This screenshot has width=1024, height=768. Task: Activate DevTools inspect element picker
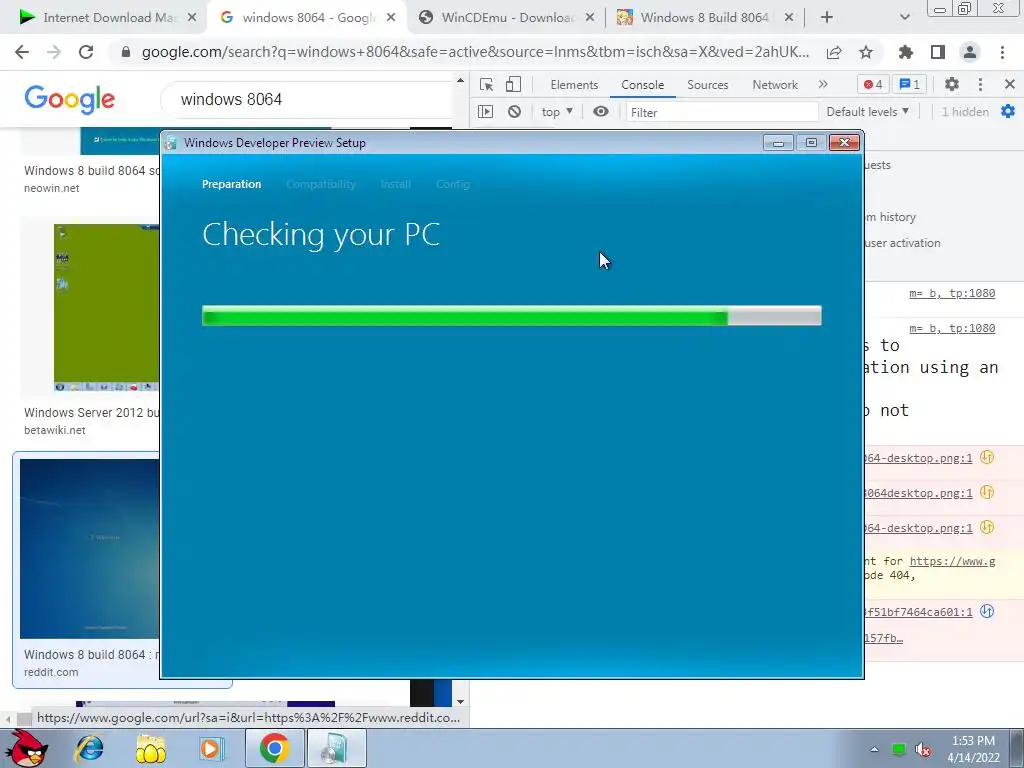pos(487,84)
